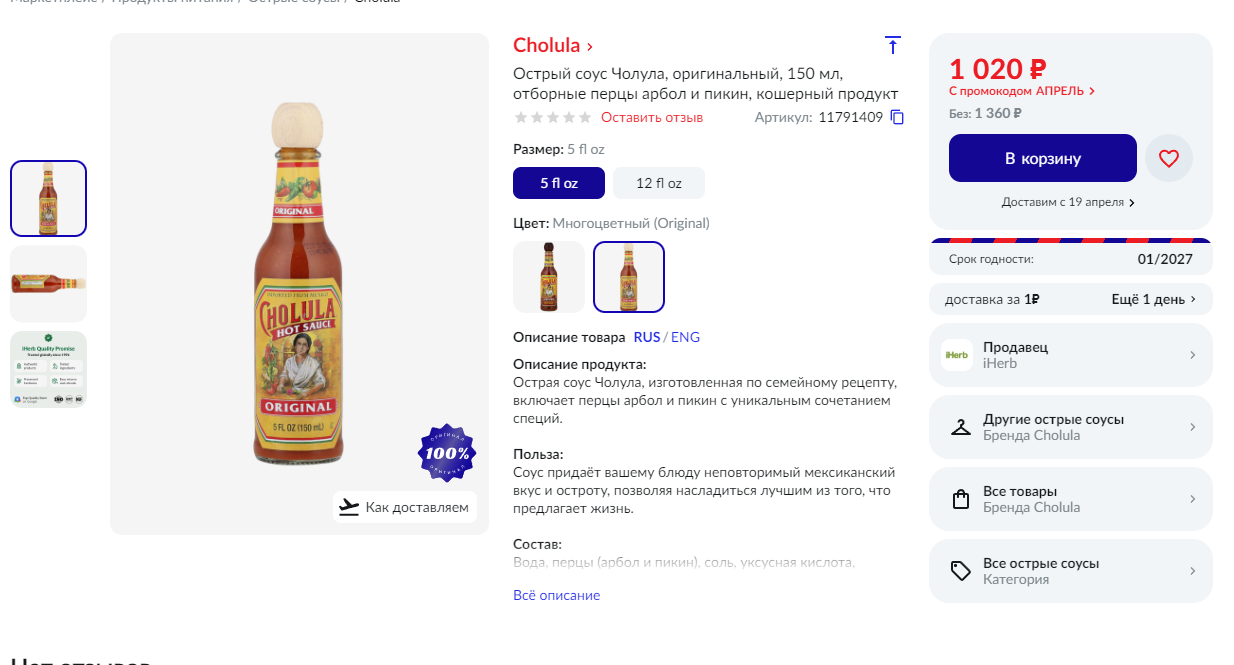Switch description to RUS
Screen dimensions: 1234x665
[646, 337]
